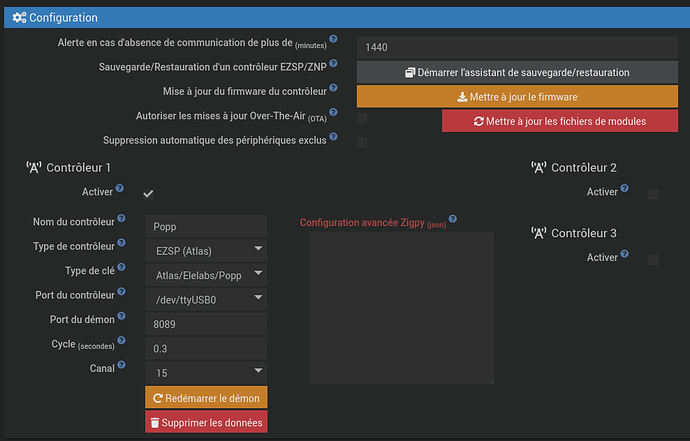Click the Cycle seconds input field
This screenshot has height=441, width=690.
point(206,348)
